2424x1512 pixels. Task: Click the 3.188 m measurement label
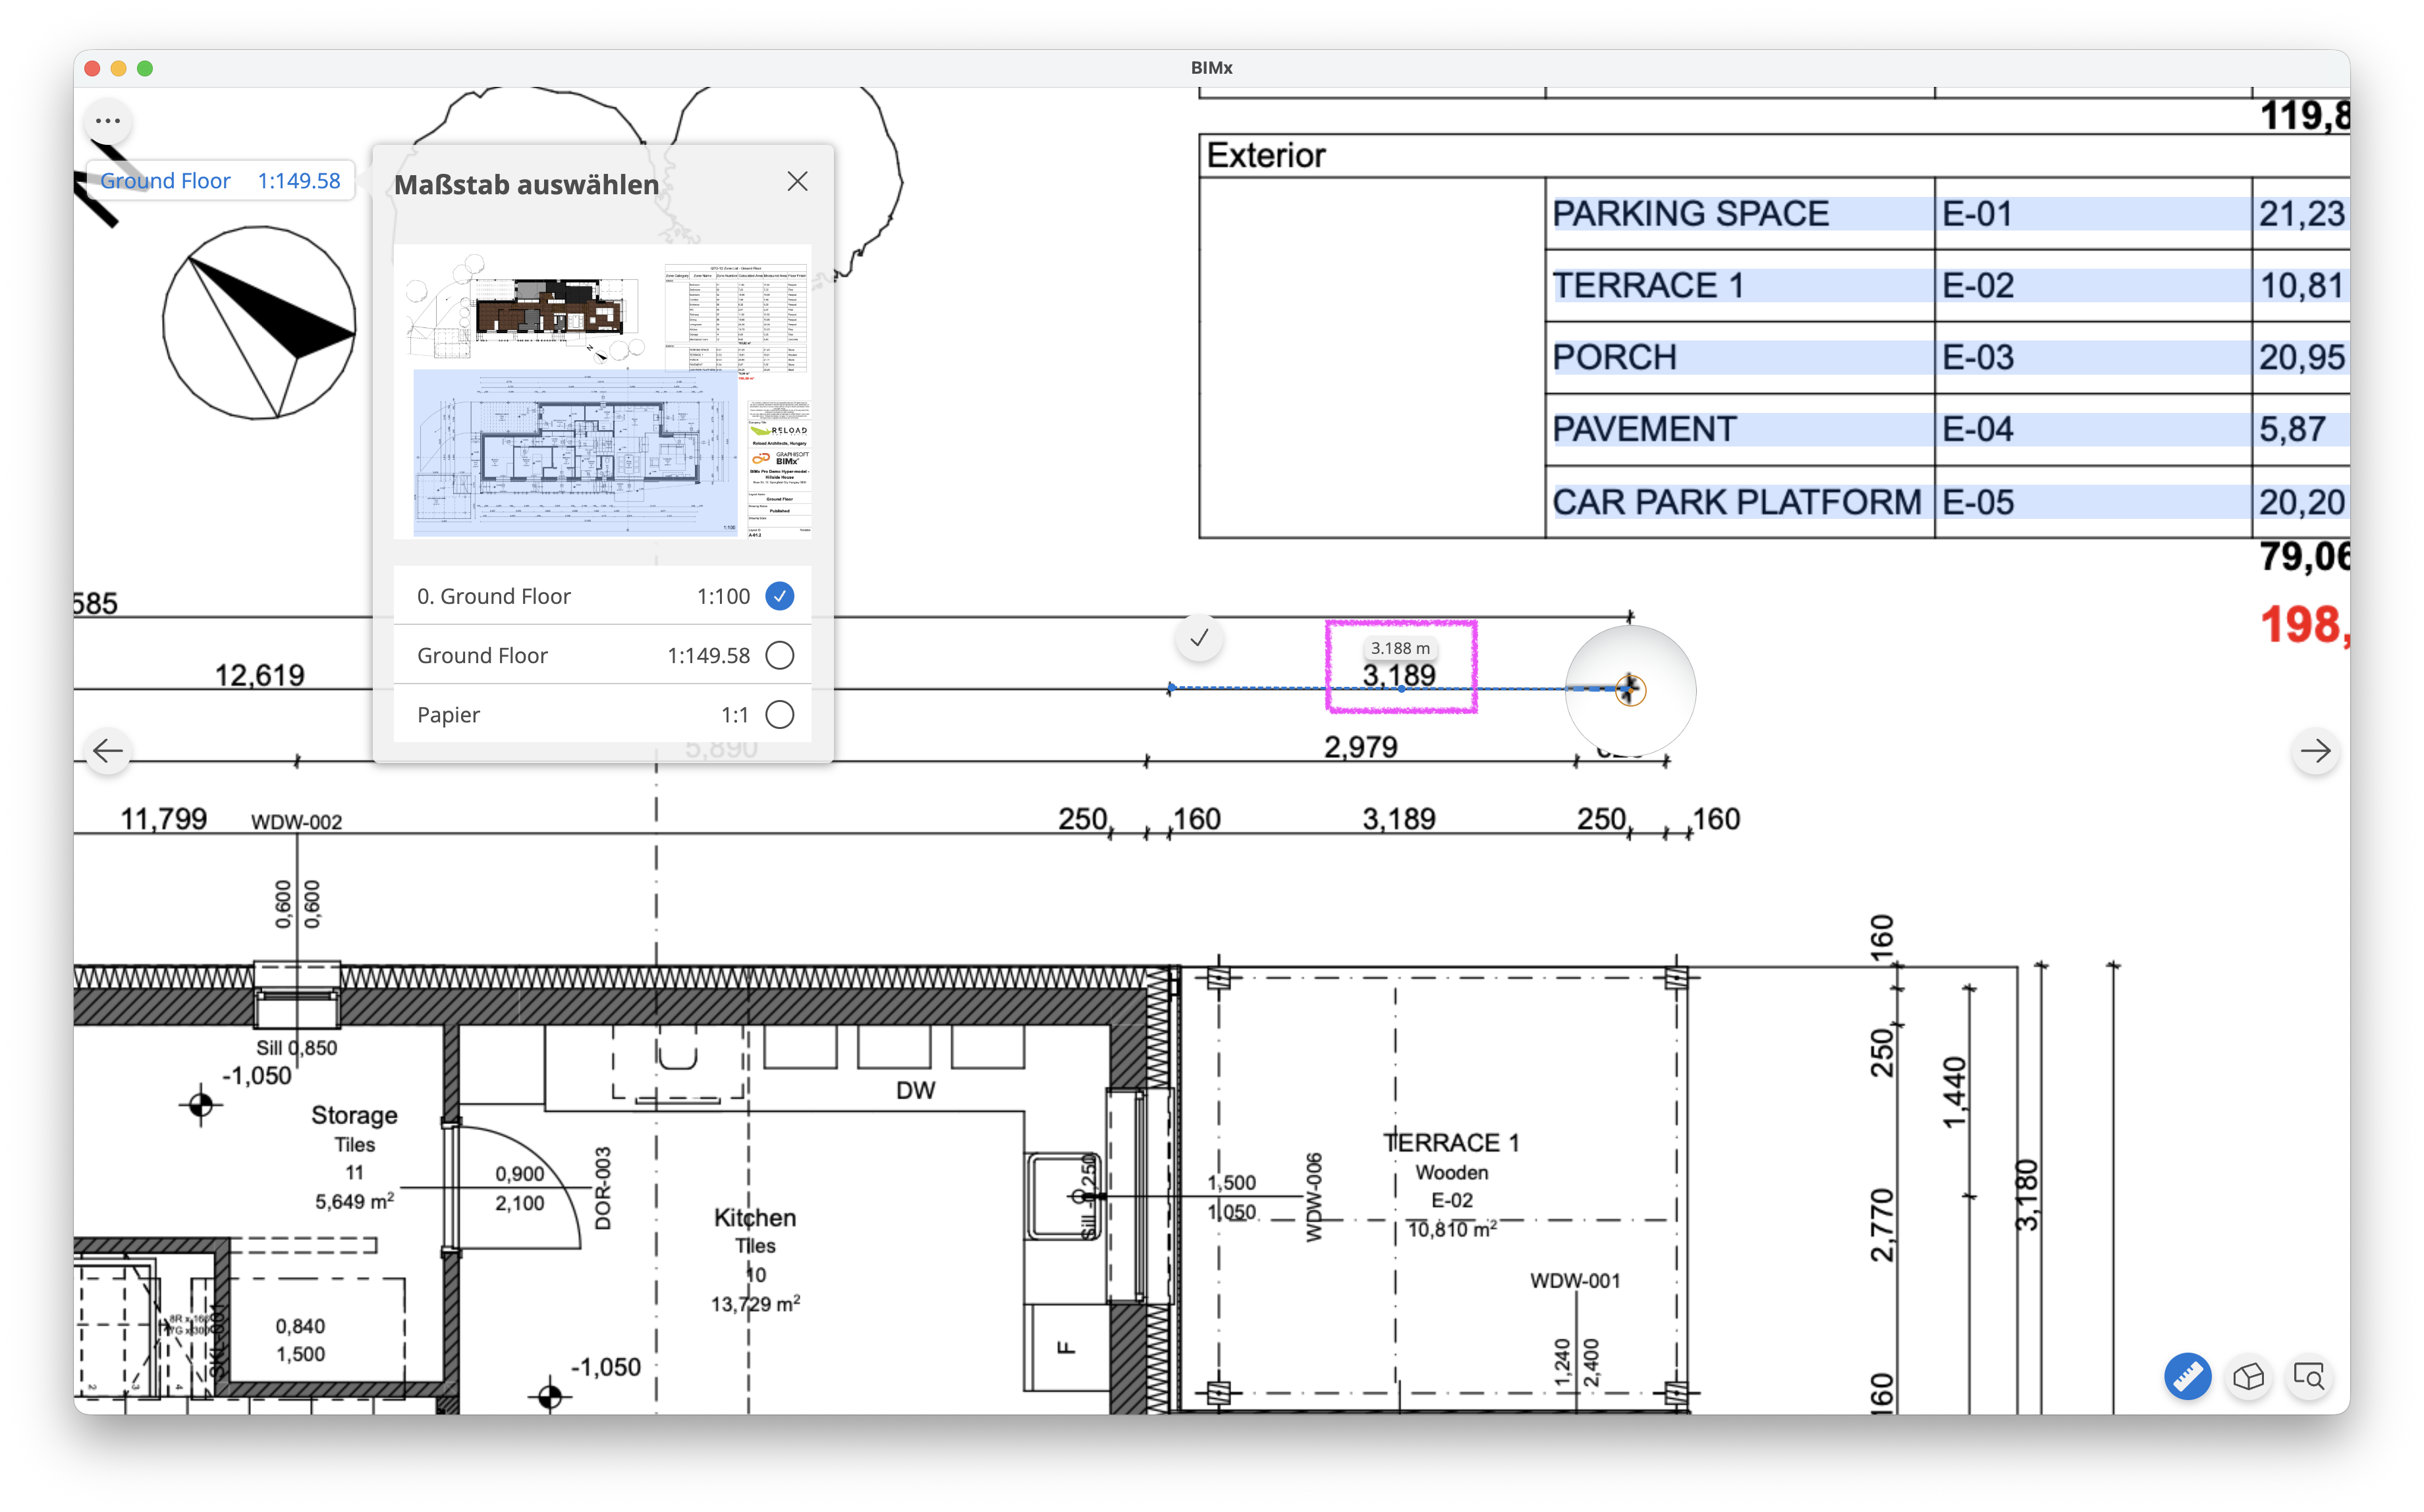tap(1400, 648)
